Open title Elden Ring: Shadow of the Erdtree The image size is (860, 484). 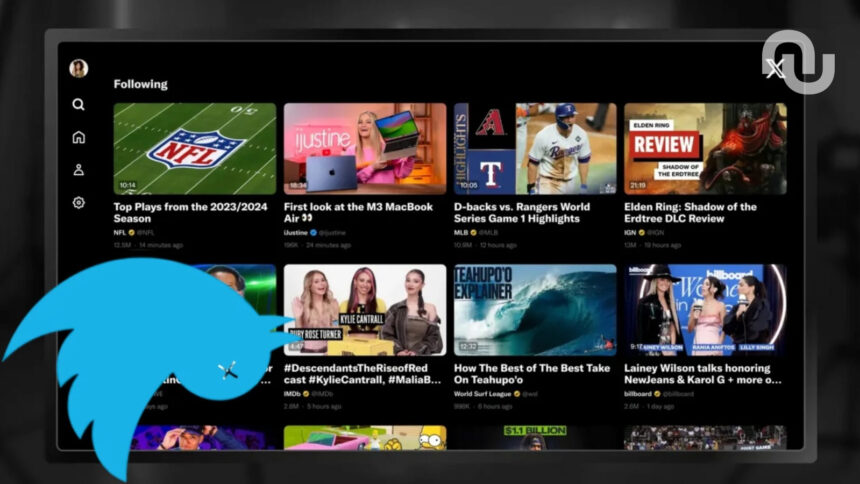[x=691, y=212]
